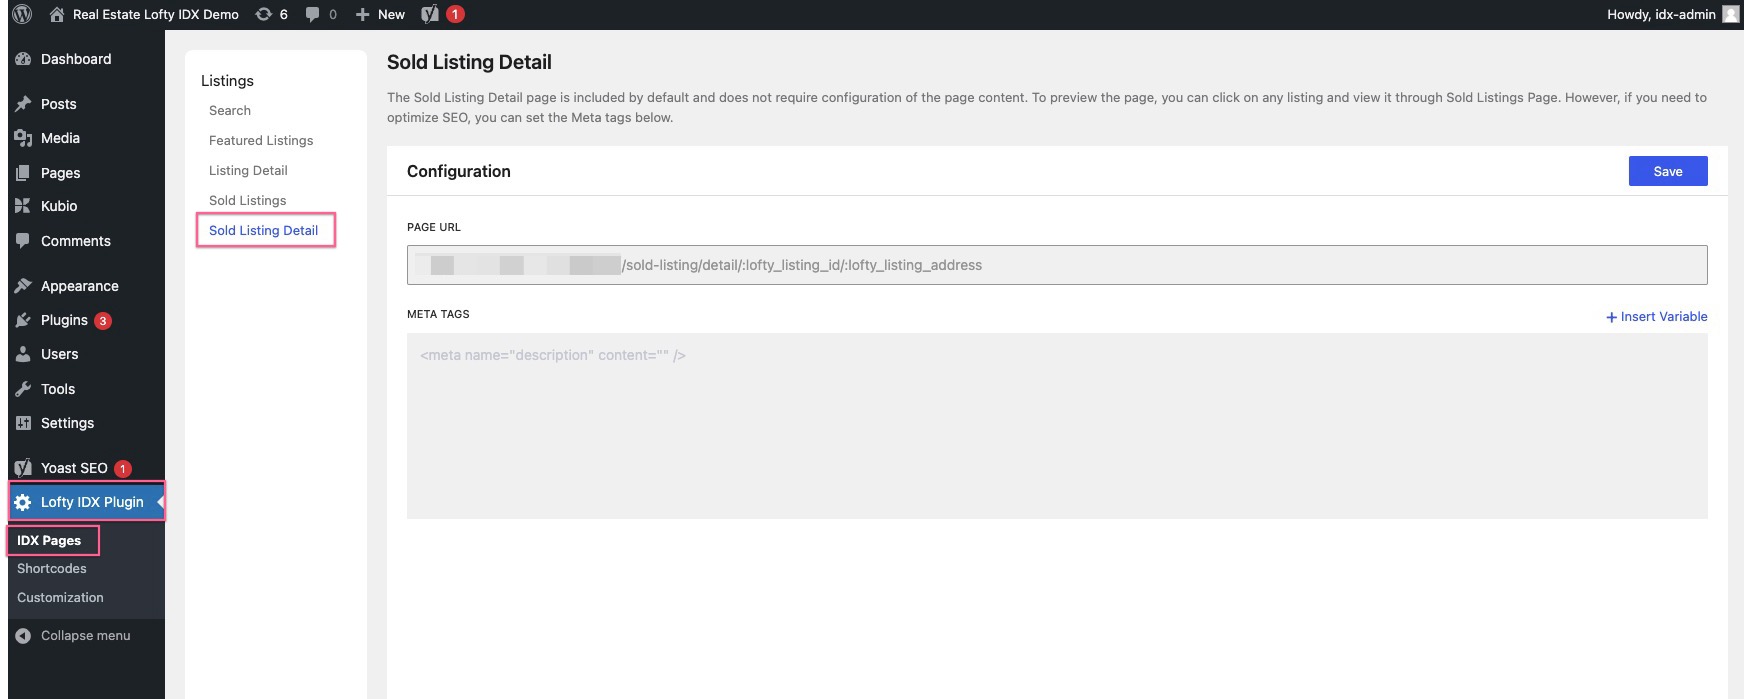Open the comments bubble icon in admin bar
This screenshot has height=699, width=1744.
pyautogui.click(x=313, y=14)
